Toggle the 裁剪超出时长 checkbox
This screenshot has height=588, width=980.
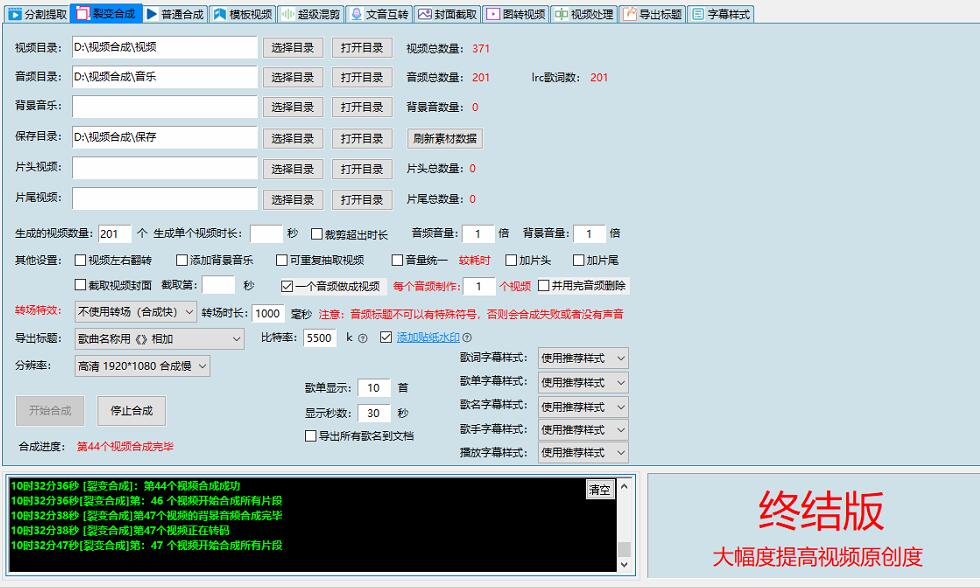click(x=317, y=234)
